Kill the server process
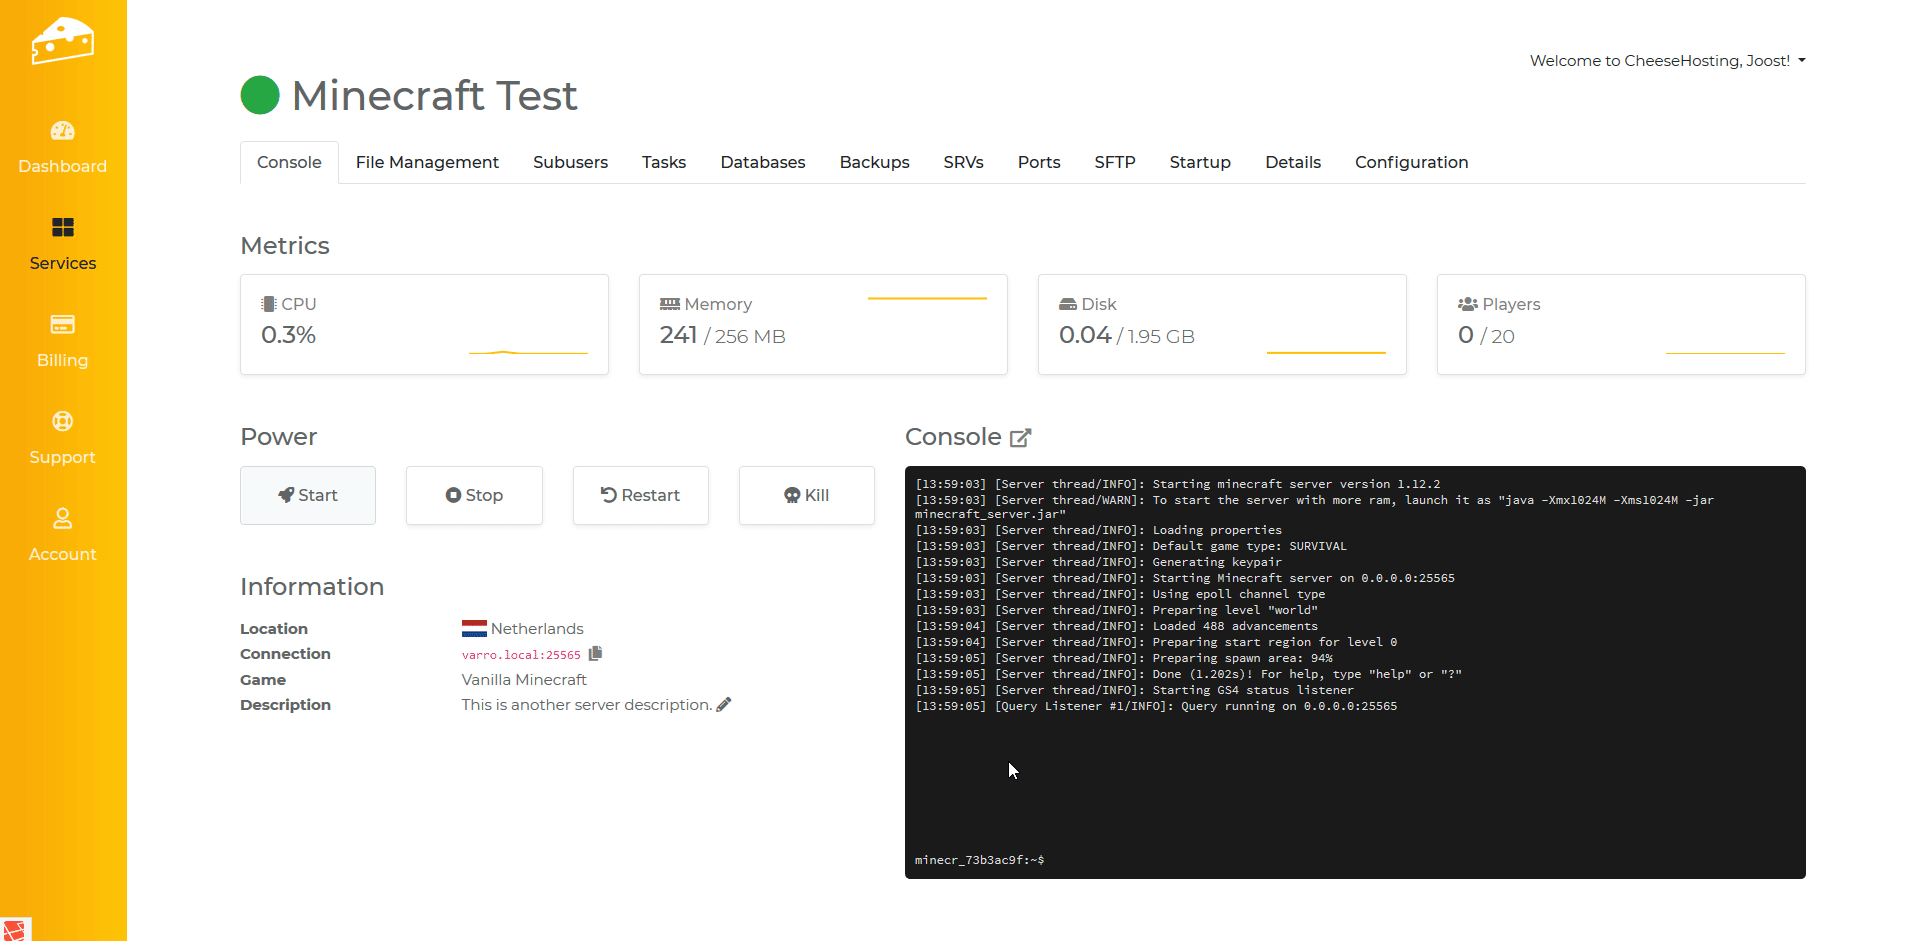 coord(806,495)
